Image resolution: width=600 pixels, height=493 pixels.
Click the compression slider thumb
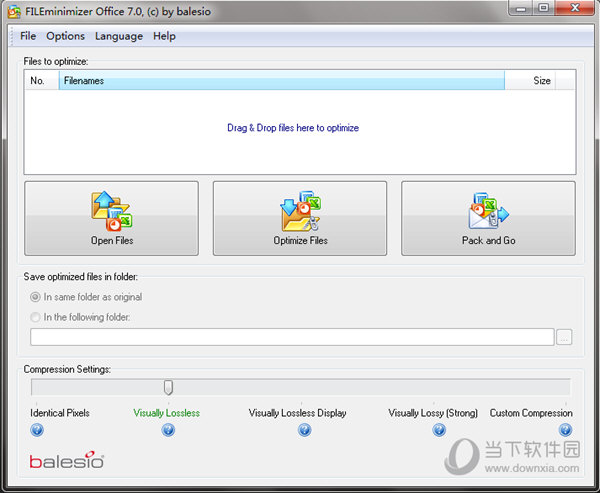click(x=168, y=387)
